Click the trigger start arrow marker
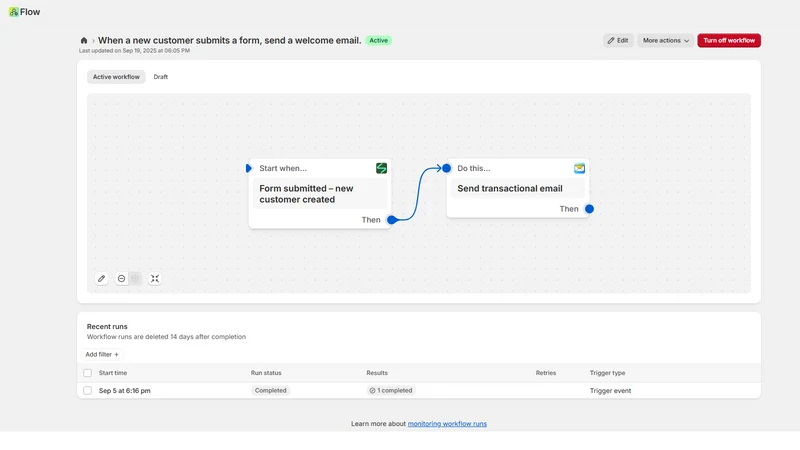The height and width of the screenshot is (450, 800). [x=248, y=168]
